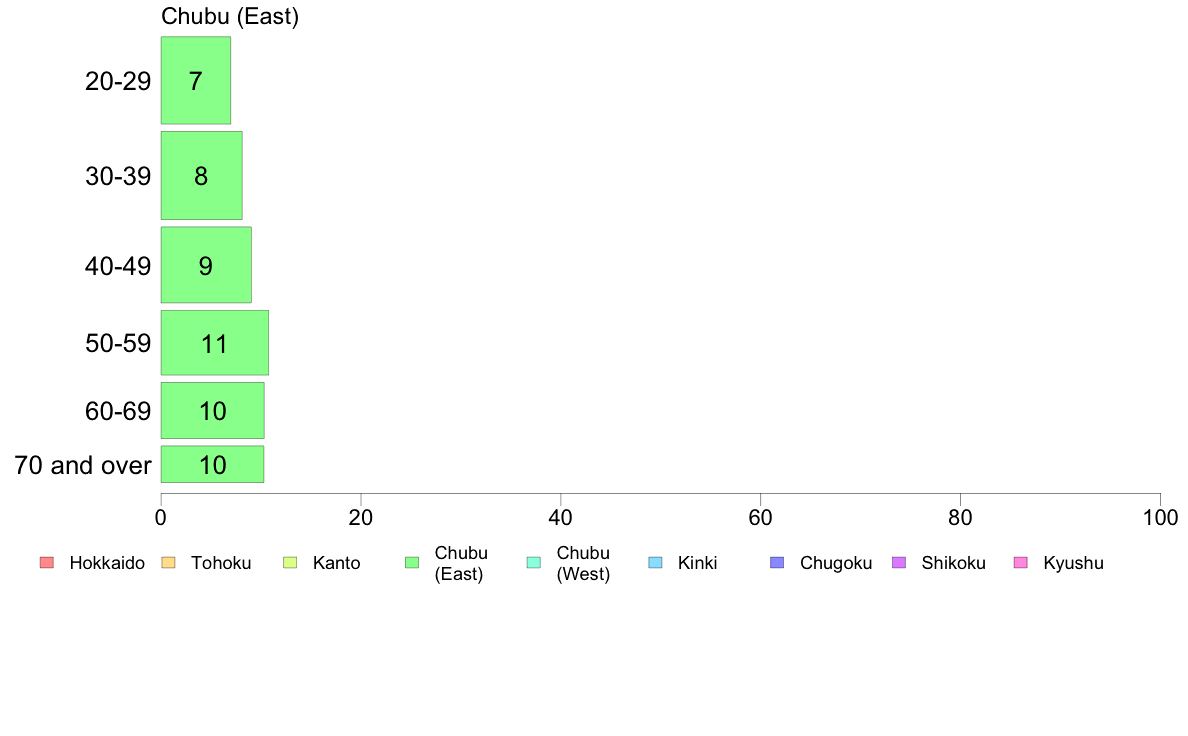The image size is (1188, 736).
Task: Click the Chubu (East) green legend swatch
Action: tap(412, 562)
